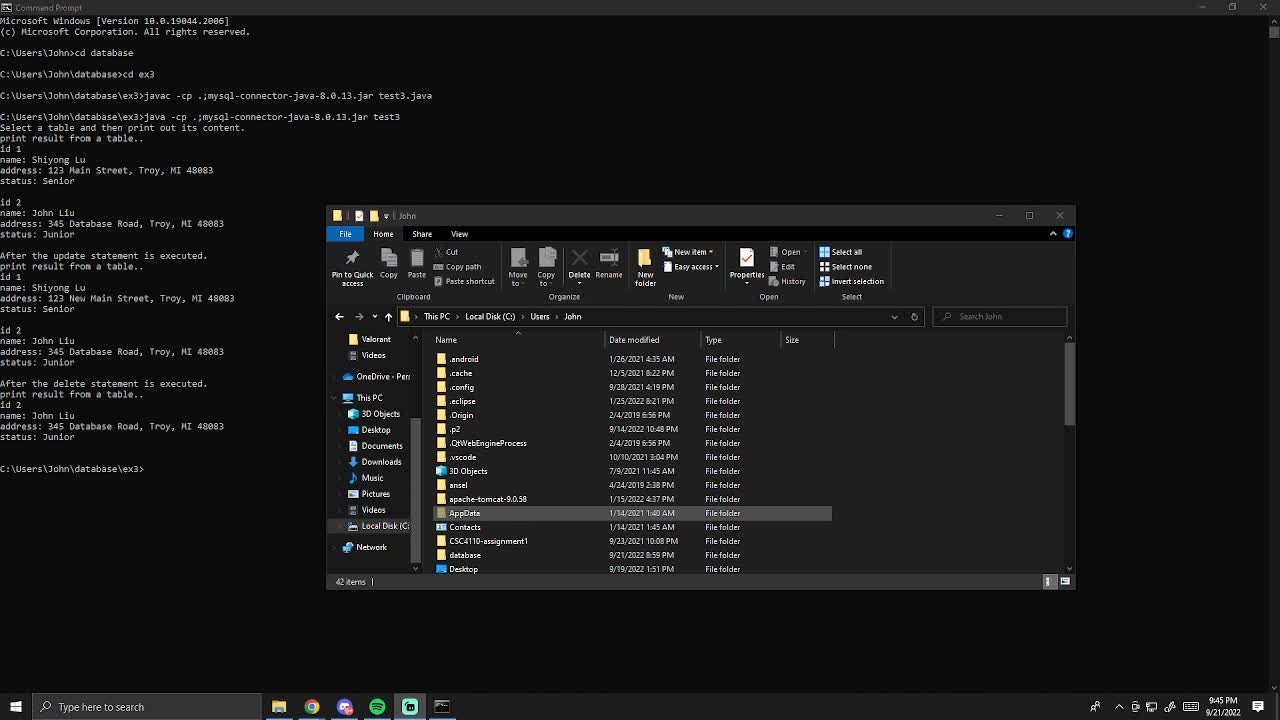Screen dimensions: 1280x720
Task: Switch to the Home ribbon tab
Action: point(383,234)
